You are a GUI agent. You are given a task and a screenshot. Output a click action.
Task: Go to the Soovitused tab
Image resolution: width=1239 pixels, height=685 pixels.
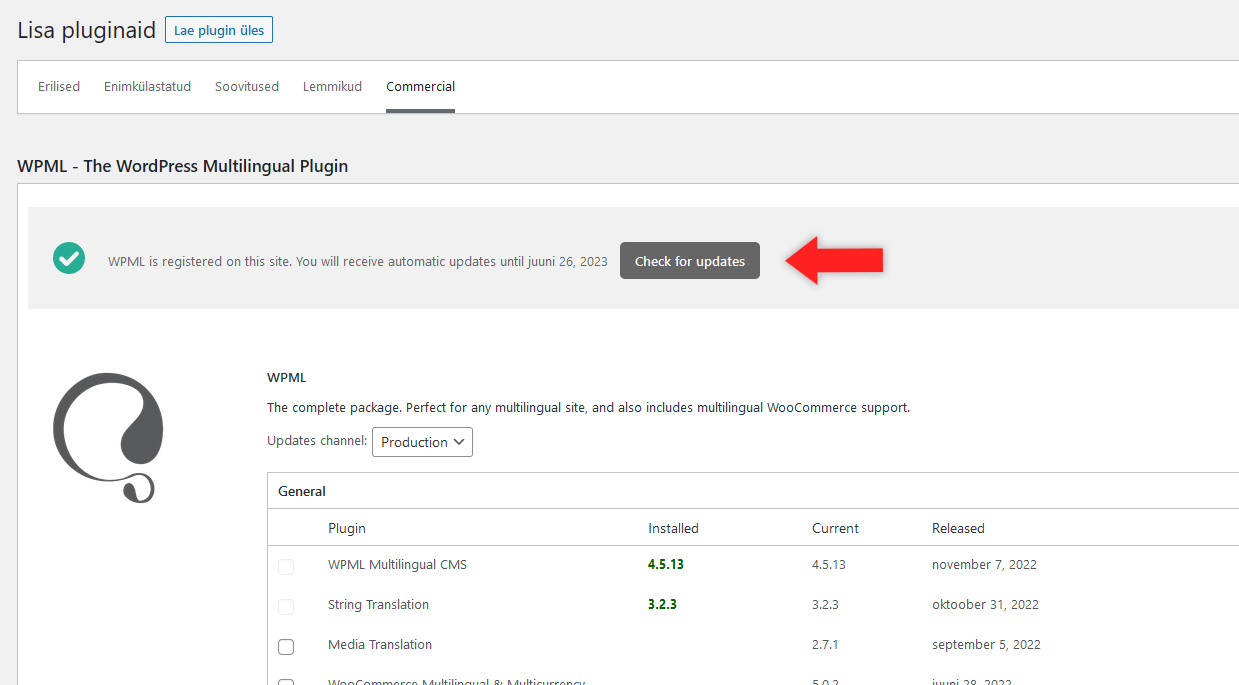coord(247,87)
